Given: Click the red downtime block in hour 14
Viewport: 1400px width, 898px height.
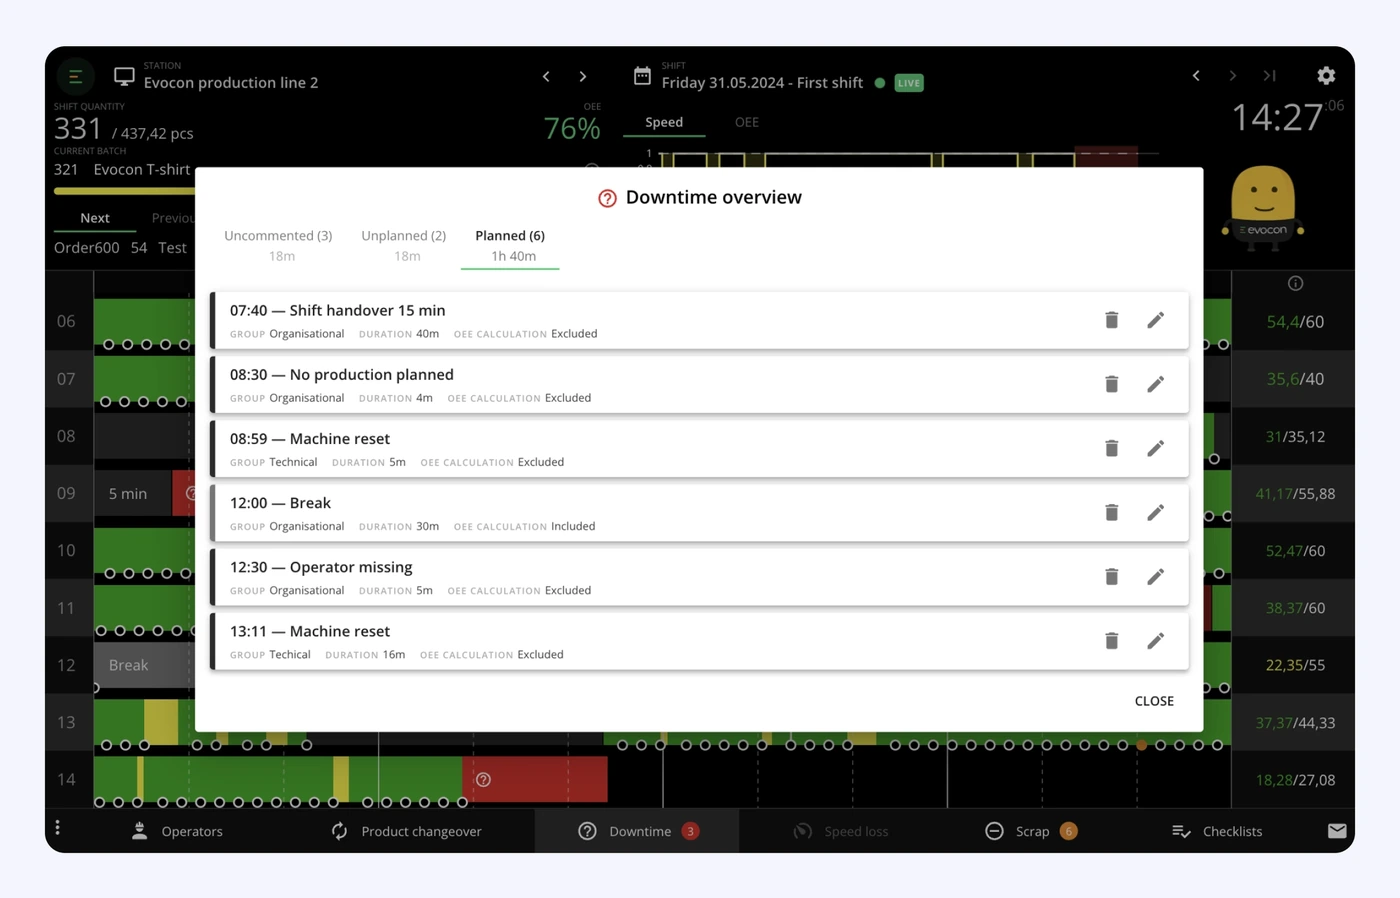Looking at the screenshot, I should point(535,779).
